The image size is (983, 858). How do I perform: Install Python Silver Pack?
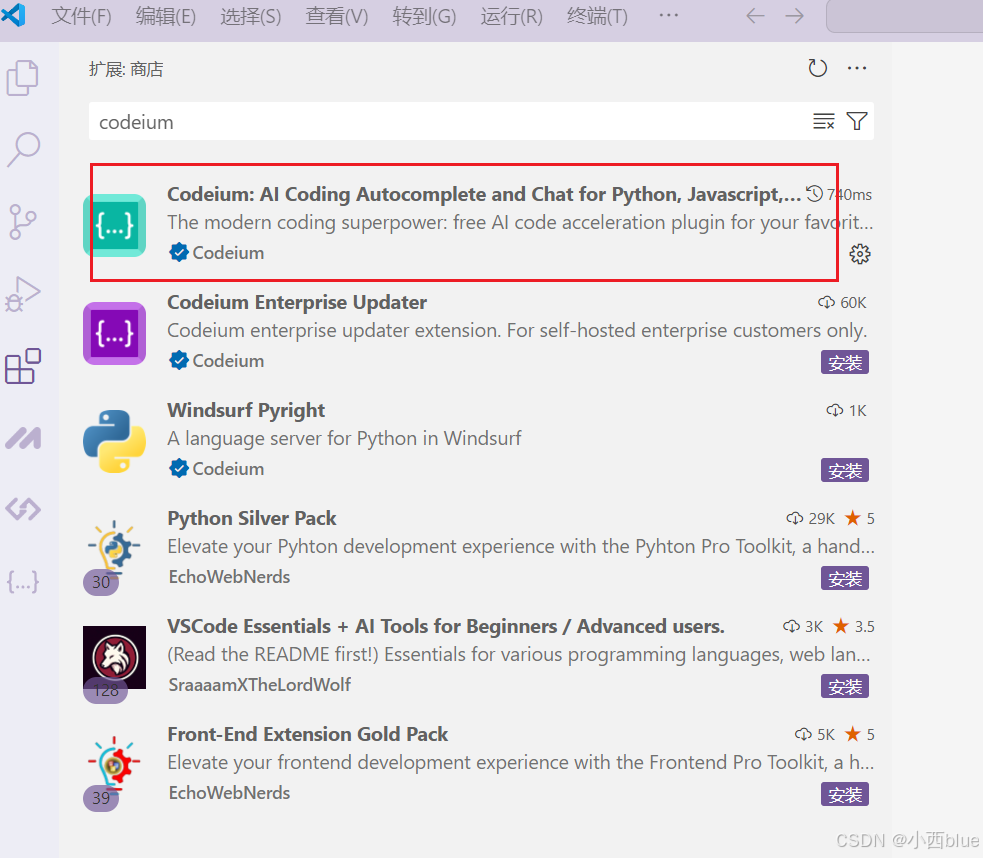pyautogui.click(x=844, y=578)
